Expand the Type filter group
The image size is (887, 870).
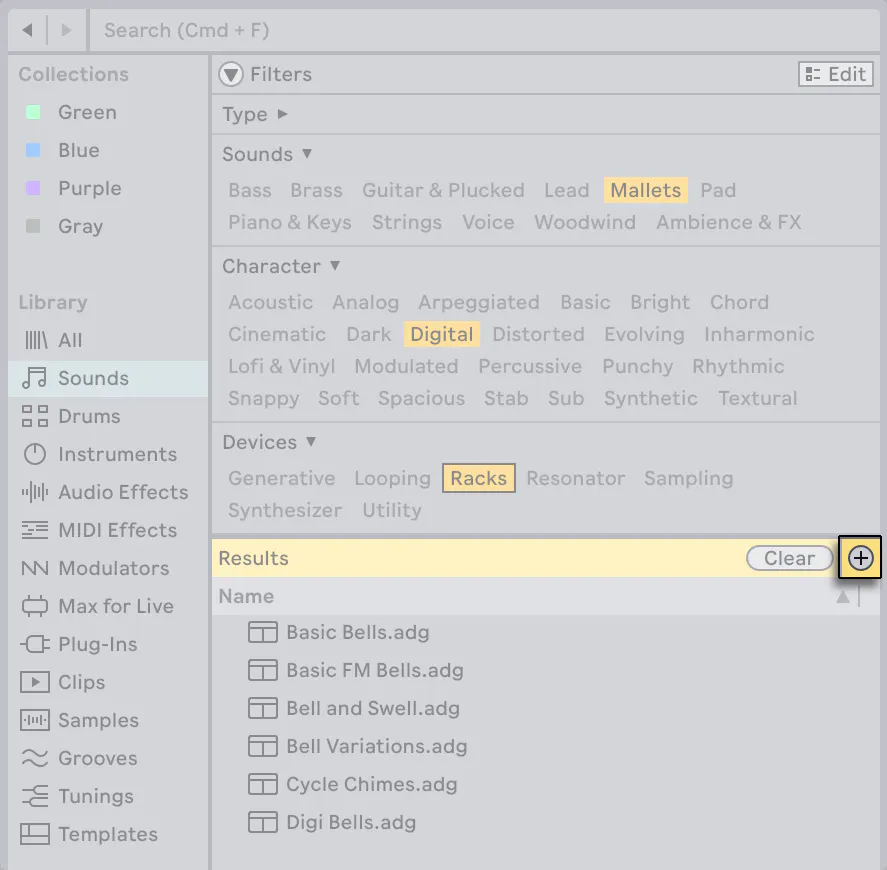(x=282, y=114)
